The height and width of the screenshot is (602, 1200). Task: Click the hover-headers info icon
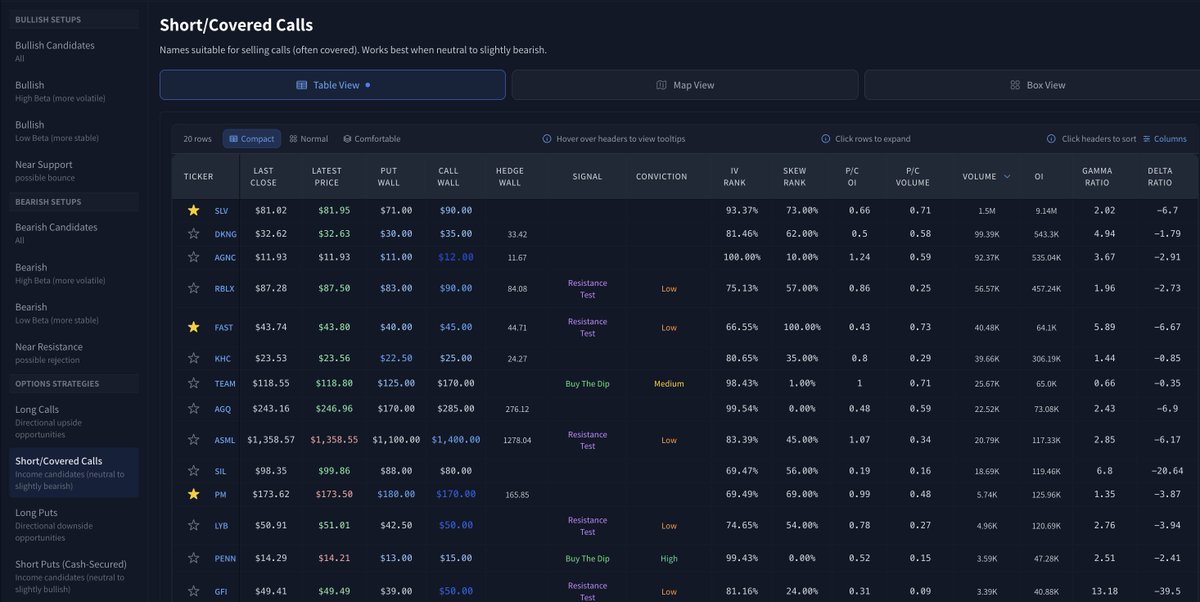547,139
